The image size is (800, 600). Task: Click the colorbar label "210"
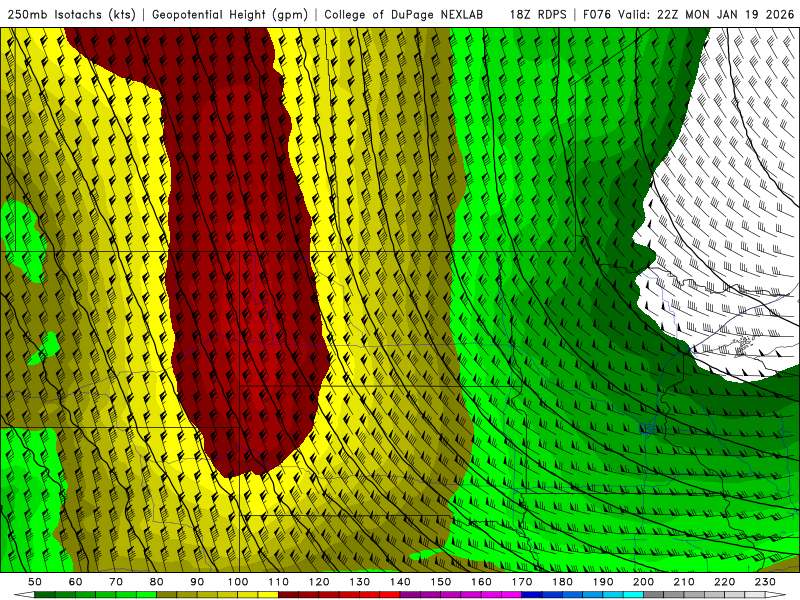tap(684, 582)
